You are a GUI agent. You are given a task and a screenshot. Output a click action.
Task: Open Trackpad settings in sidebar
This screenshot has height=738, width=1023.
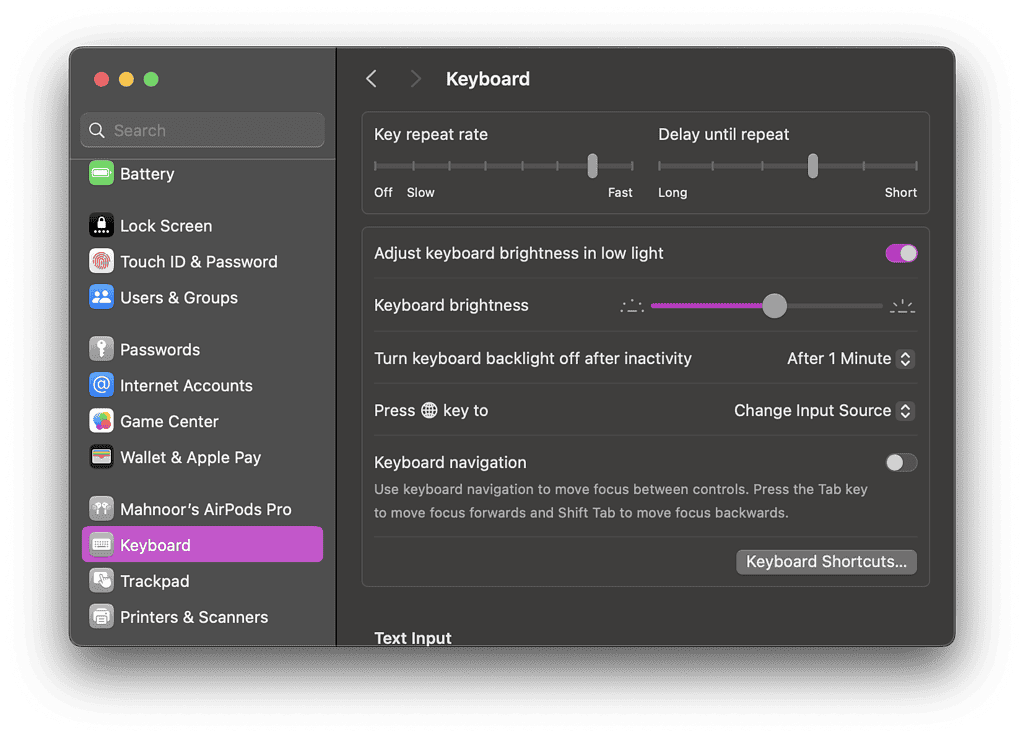[154, 581]
